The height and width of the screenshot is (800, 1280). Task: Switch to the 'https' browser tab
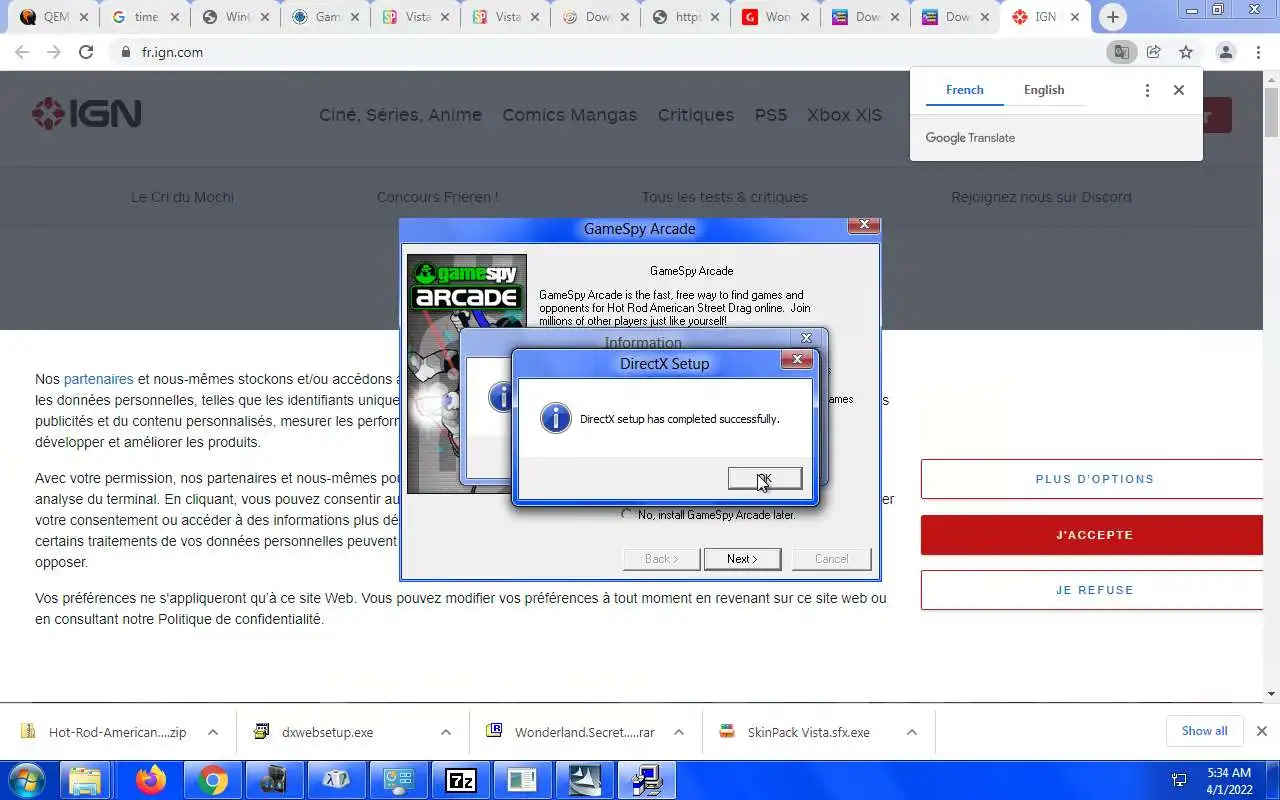click(685, 17)
